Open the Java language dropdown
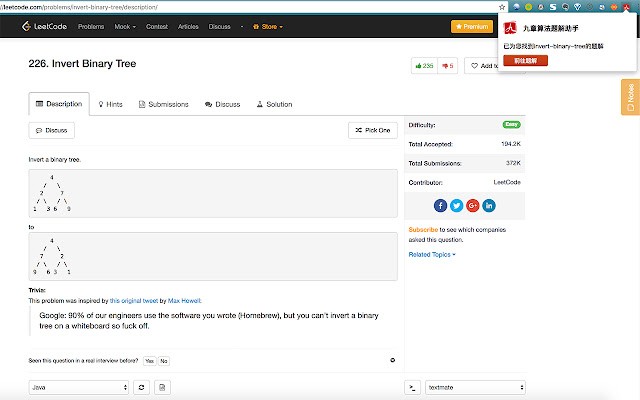 pos(78,387)
